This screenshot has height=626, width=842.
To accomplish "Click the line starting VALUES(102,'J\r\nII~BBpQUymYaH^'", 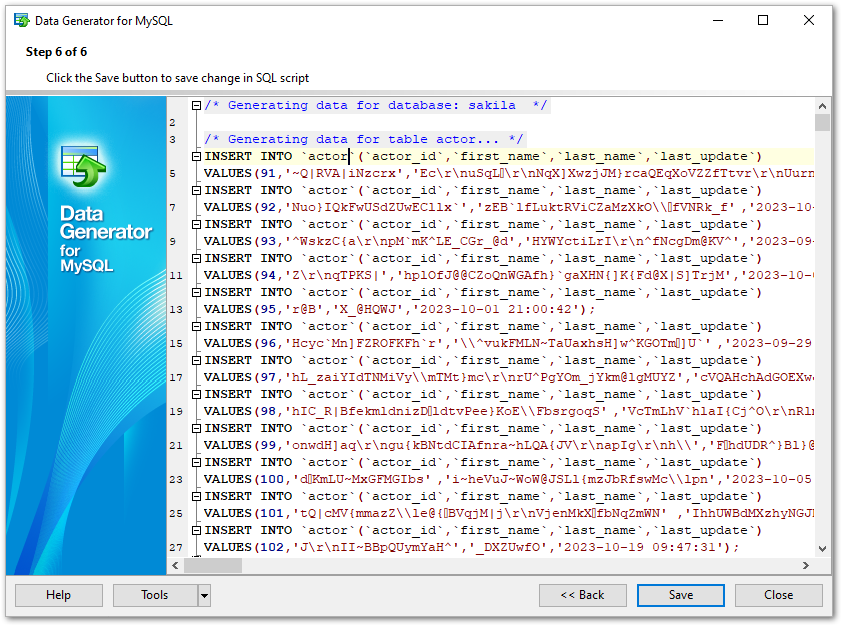I will [472, 547].
